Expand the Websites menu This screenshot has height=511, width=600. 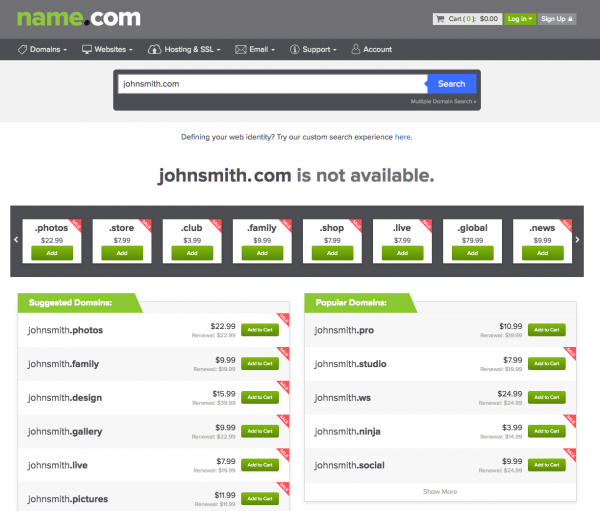[108, 49]
